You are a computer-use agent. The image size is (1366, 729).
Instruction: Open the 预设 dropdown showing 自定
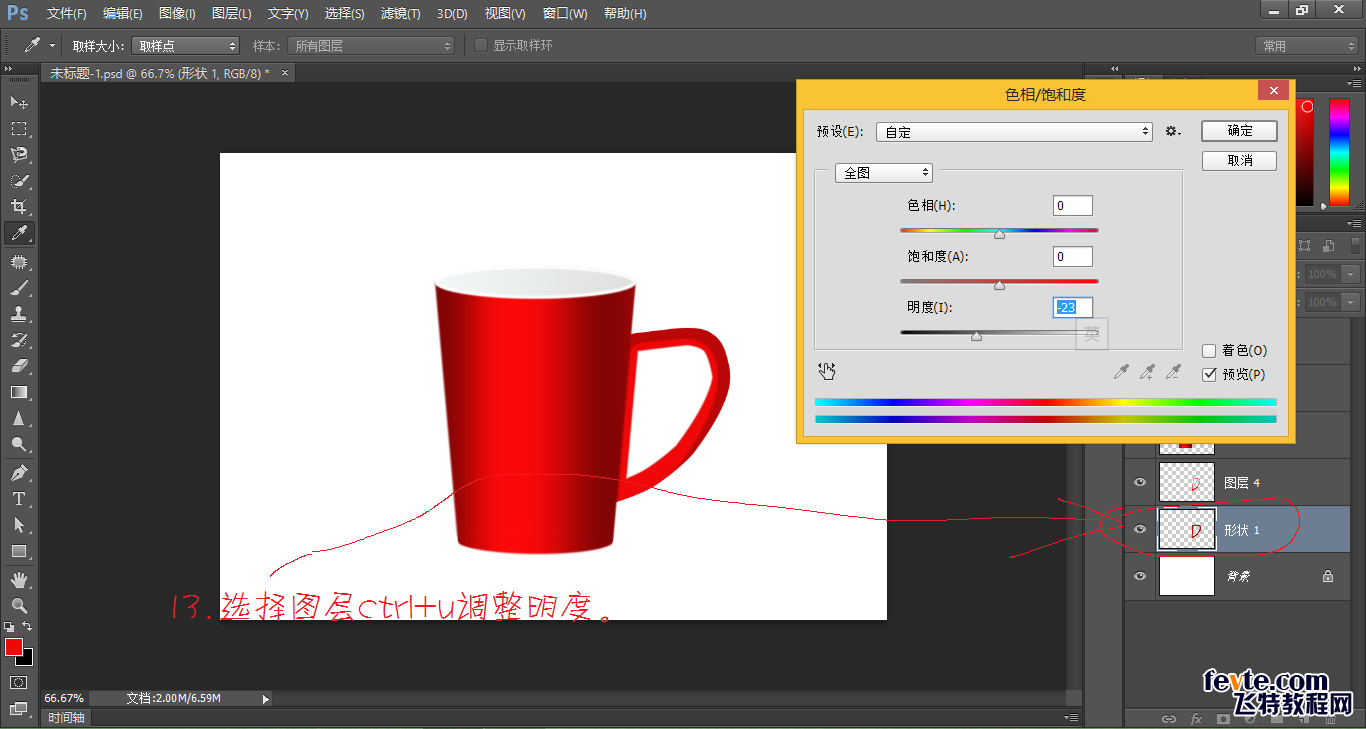pos(1015,132)
